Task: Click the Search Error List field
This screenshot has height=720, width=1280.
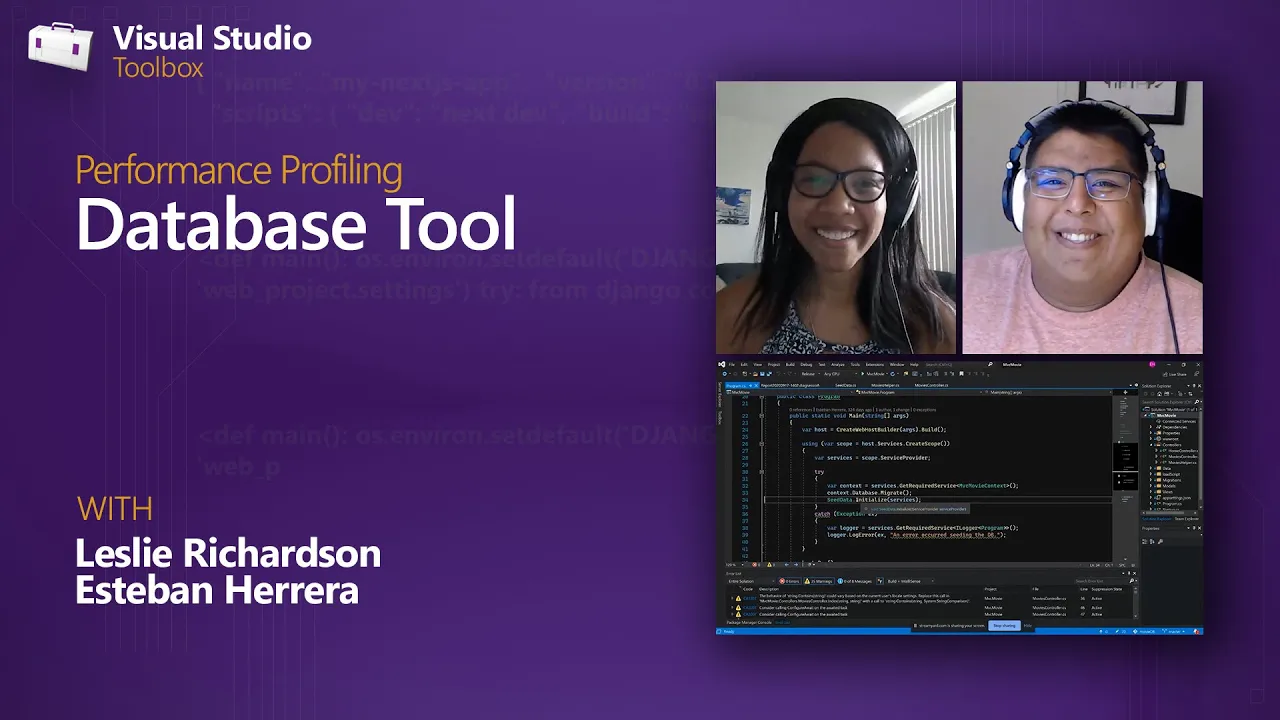Action: point(1105,581)
